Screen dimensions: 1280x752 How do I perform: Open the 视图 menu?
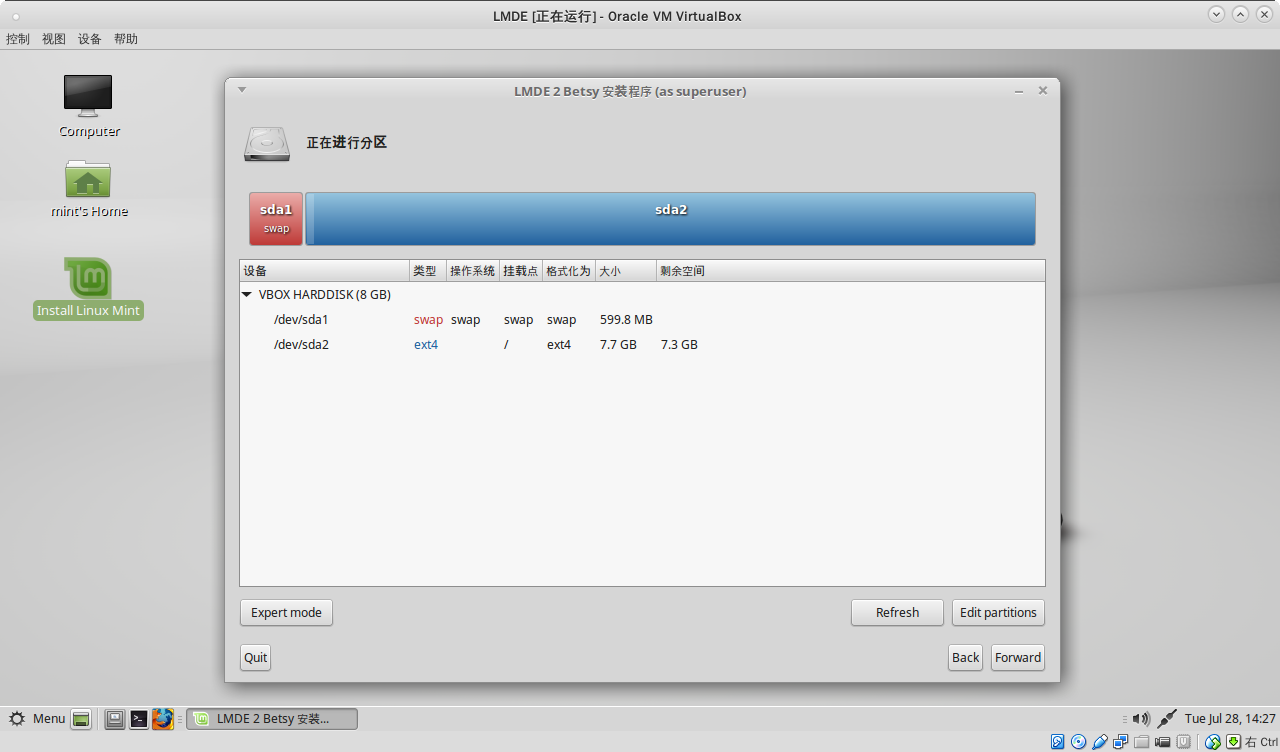(54, 39)
